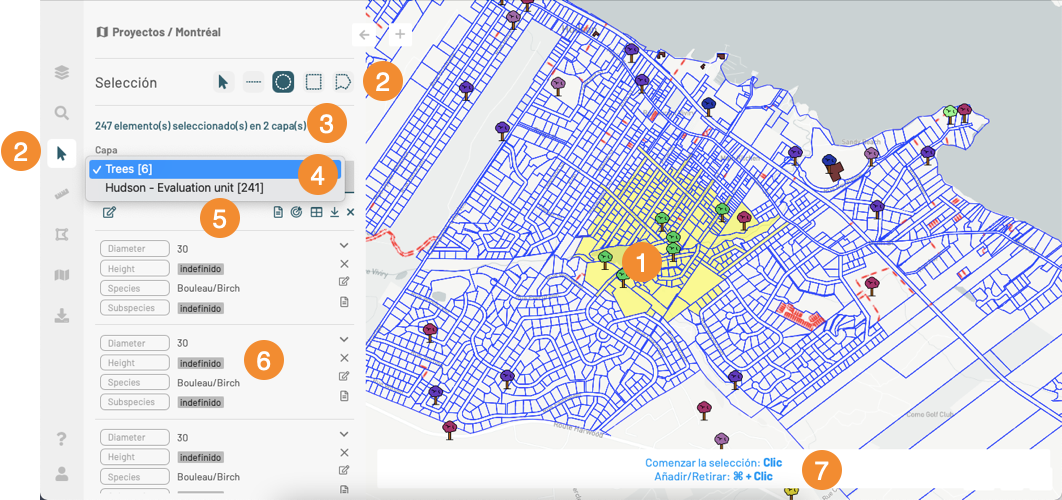1062x500 pixels.
Task: Click the download icon in the sidebar
Action: point(62,316)
